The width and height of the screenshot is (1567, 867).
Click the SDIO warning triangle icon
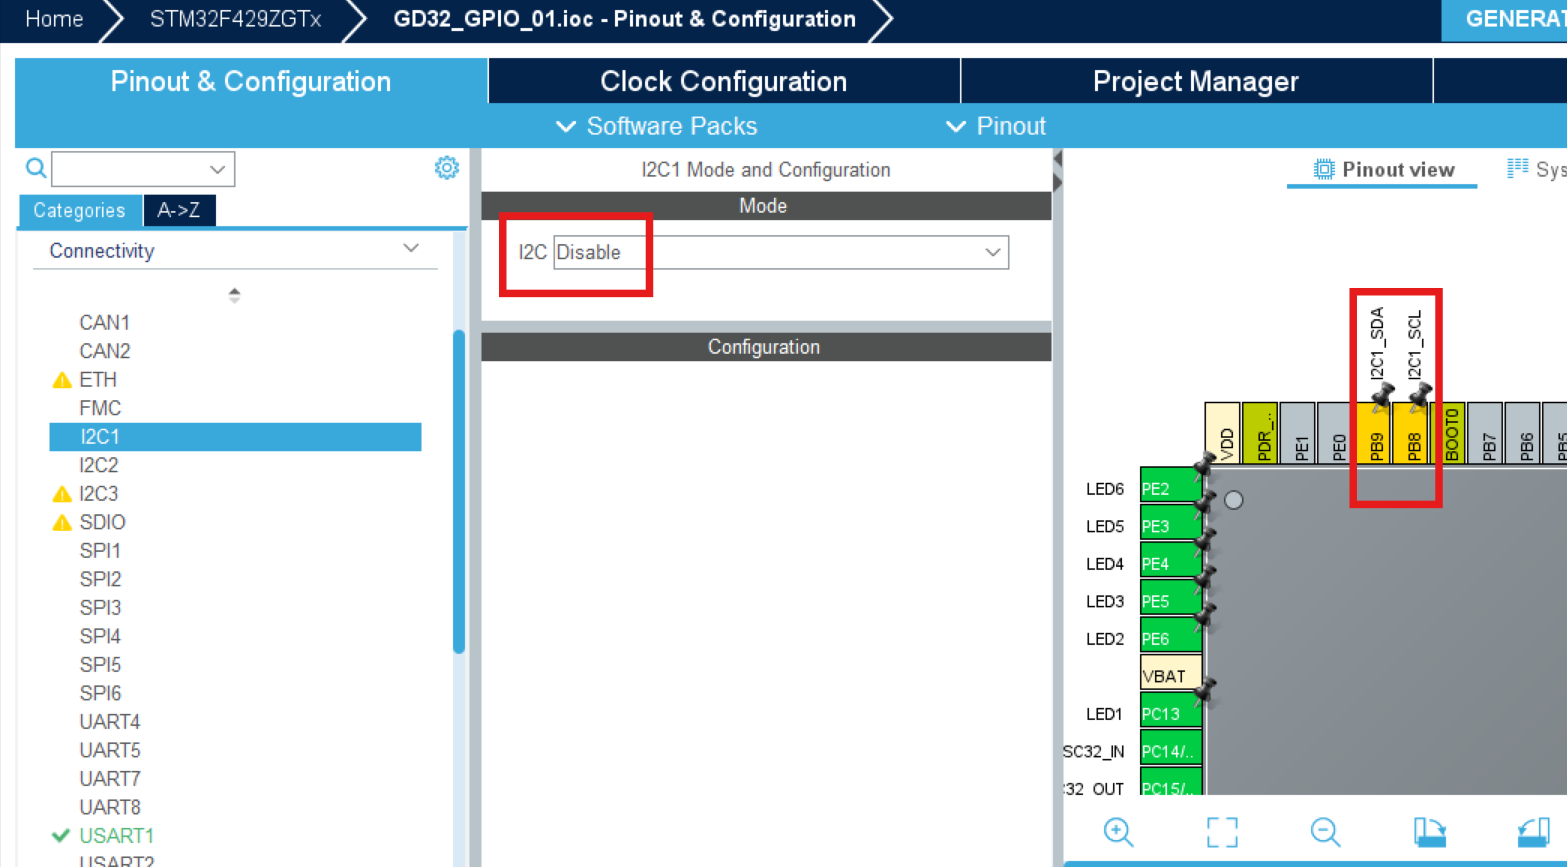pyautogui.click(x=62, y=522)
